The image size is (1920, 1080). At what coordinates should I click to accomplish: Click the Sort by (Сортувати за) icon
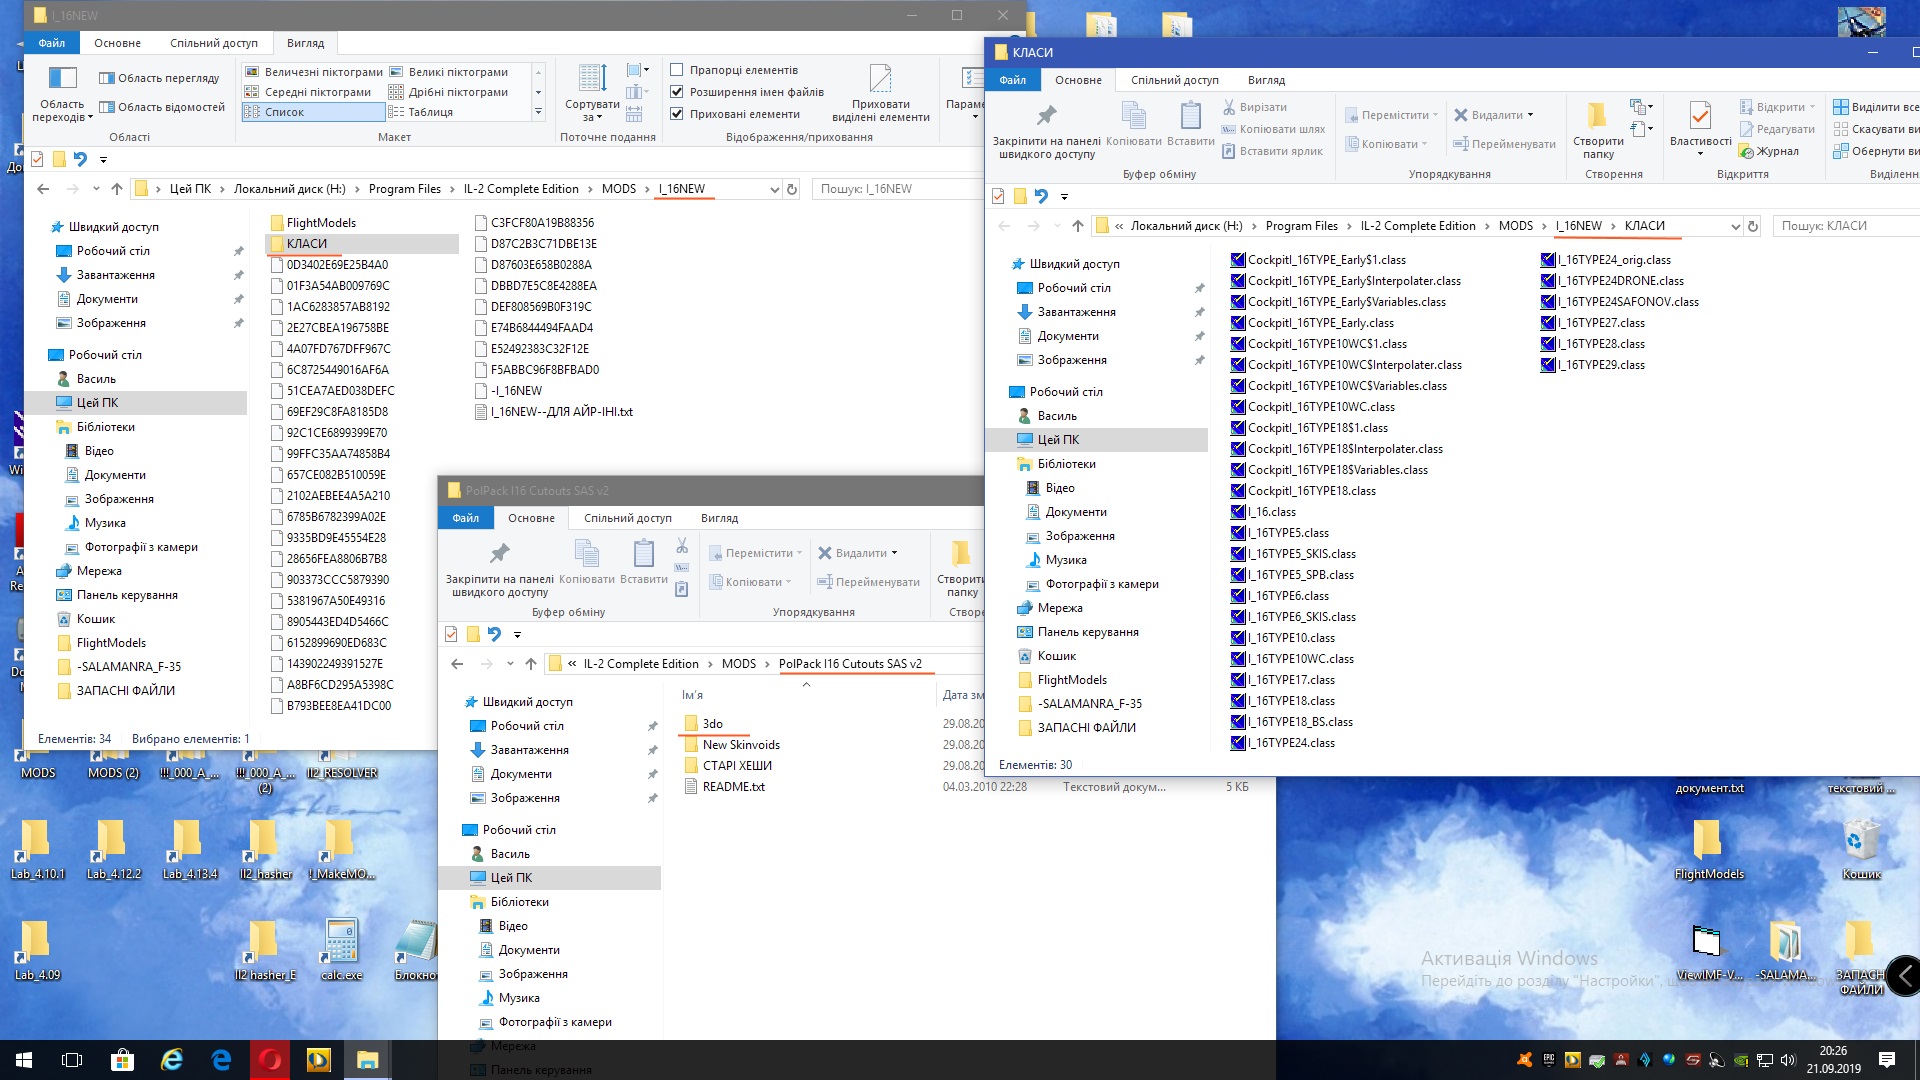(592, 79)
